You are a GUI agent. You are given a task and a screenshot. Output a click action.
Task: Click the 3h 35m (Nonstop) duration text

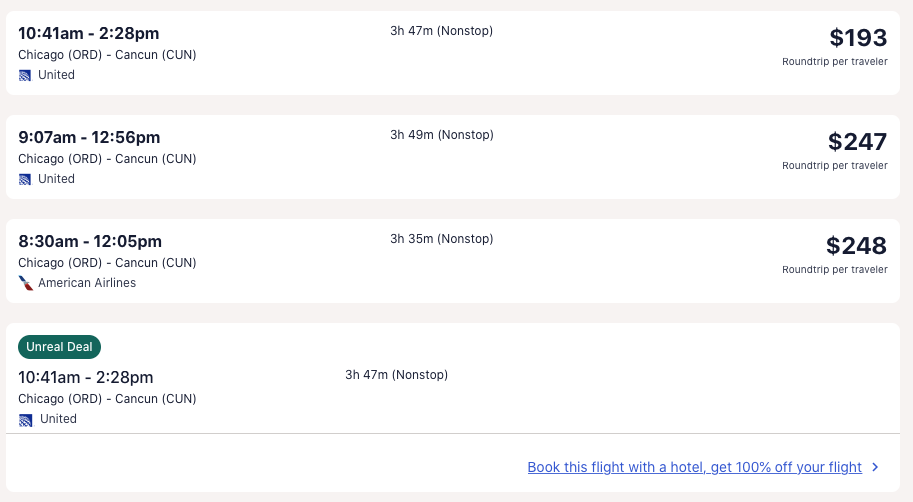pos(441,239)
